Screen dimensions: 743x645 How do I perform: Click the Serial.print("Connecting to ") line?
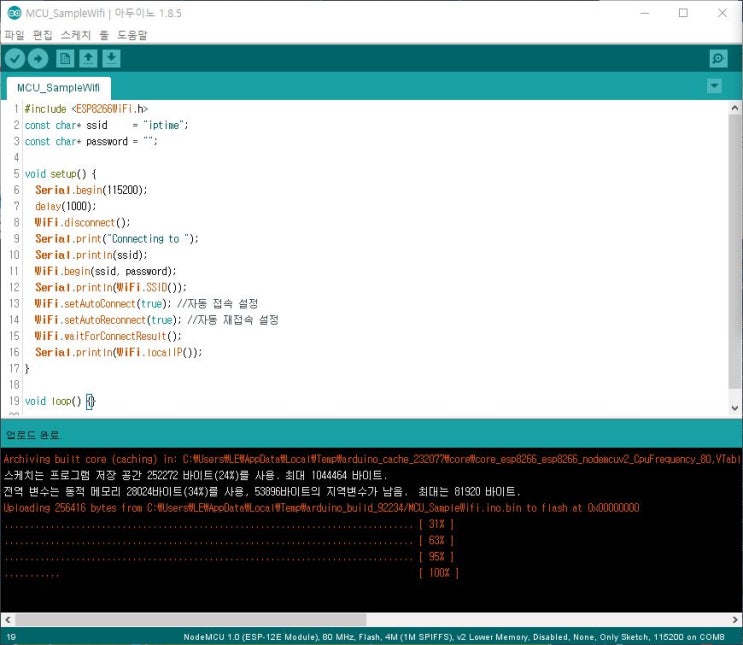click(x=117, y=239)
